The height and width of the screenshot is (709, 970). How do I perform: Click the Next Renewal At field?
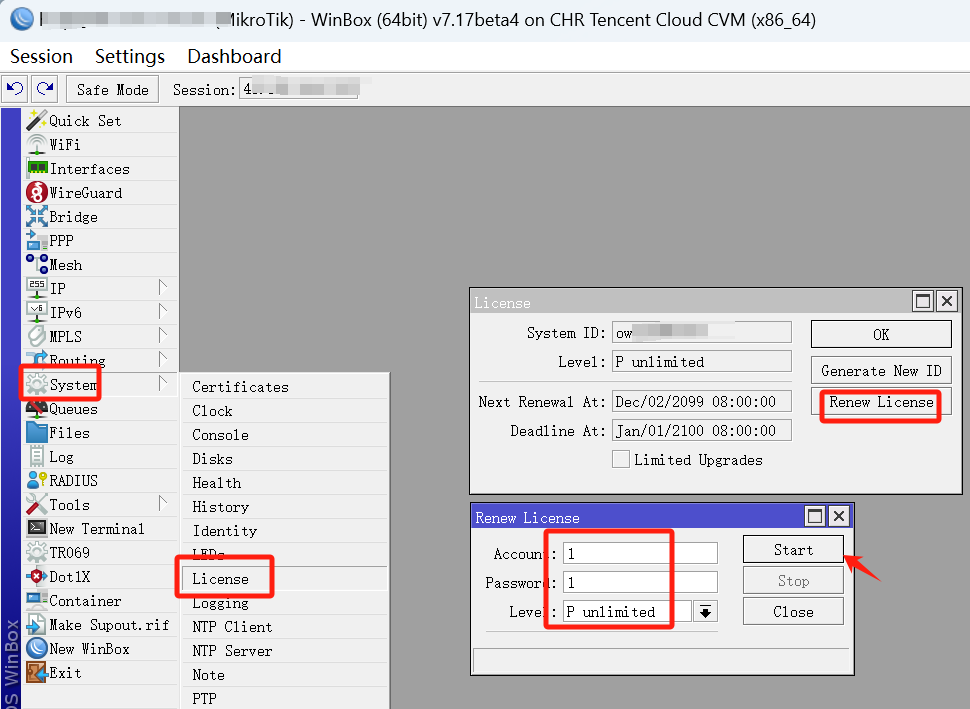(702, 402)
